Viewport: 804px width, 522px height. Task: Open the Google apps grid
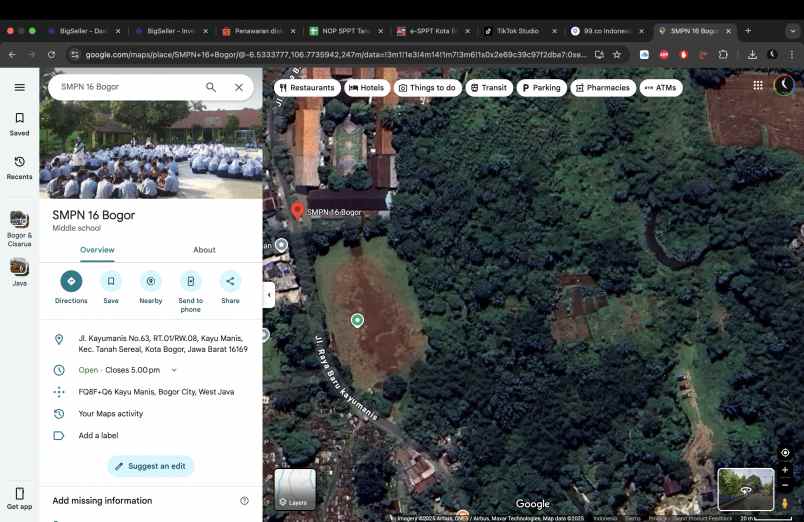758,86
